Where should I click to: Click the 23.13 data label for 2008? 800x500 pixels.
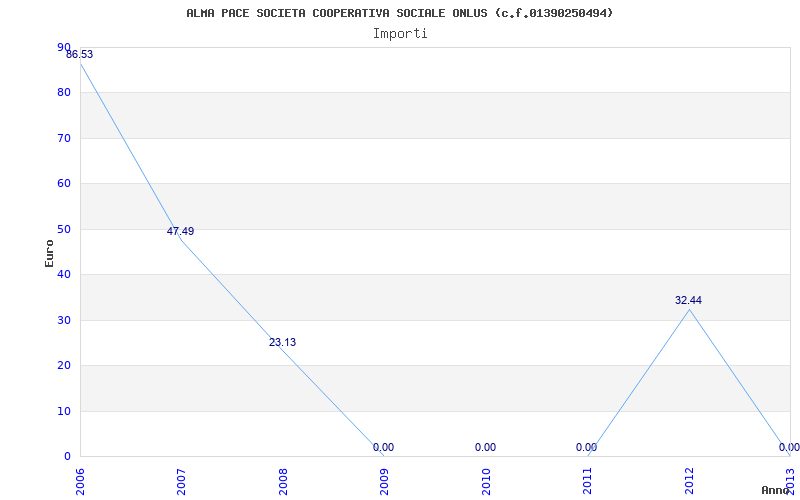pyautogui.click(x=282, y=342)
